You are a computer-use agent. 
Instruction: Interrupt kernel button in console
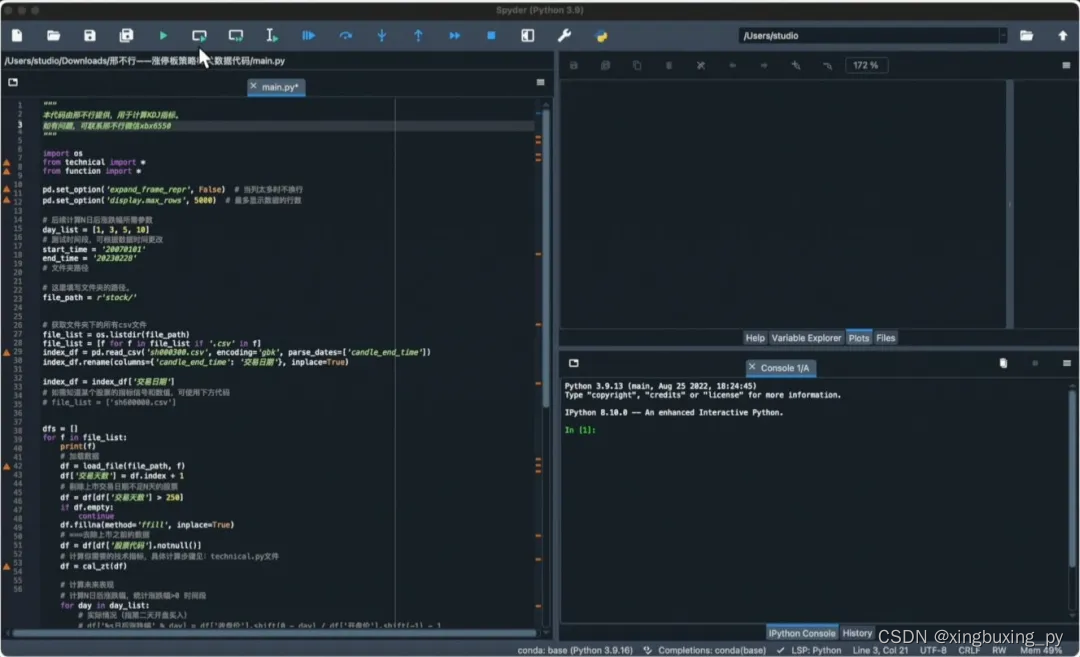[1035, 363]
